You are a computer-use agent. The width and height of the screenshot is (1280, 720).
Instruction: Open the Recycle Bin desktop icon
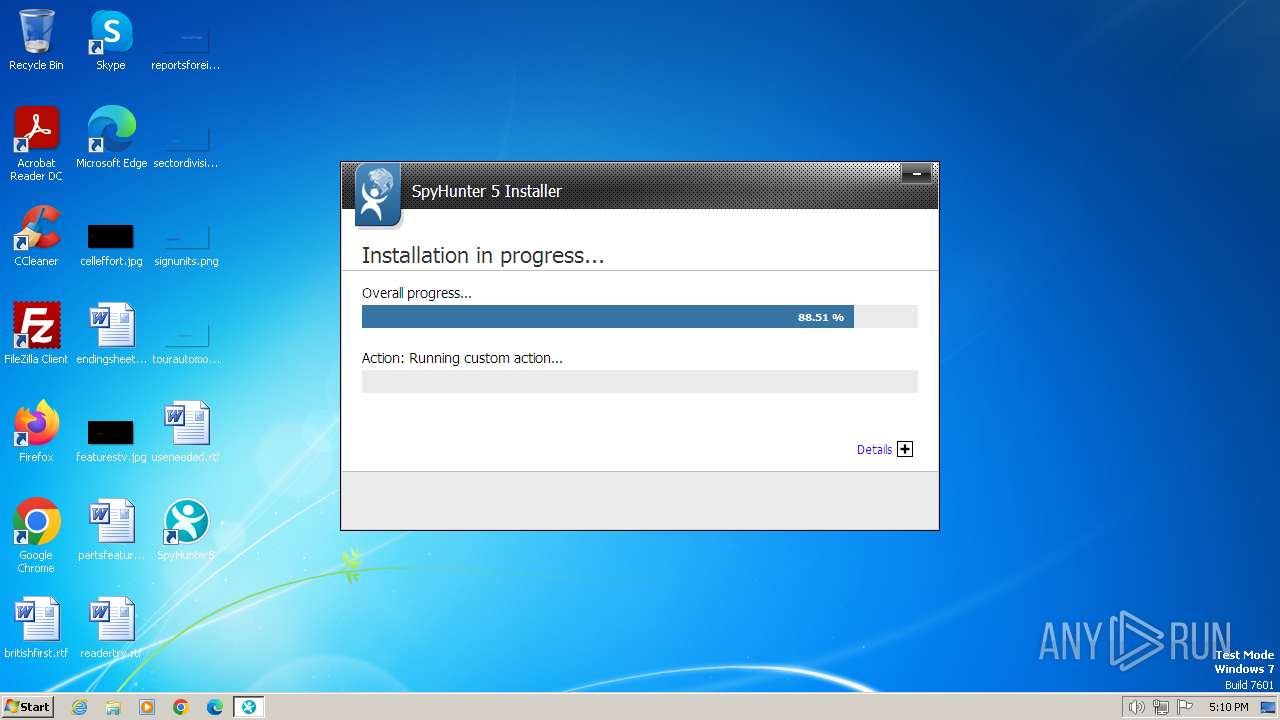tap(36, 40)
